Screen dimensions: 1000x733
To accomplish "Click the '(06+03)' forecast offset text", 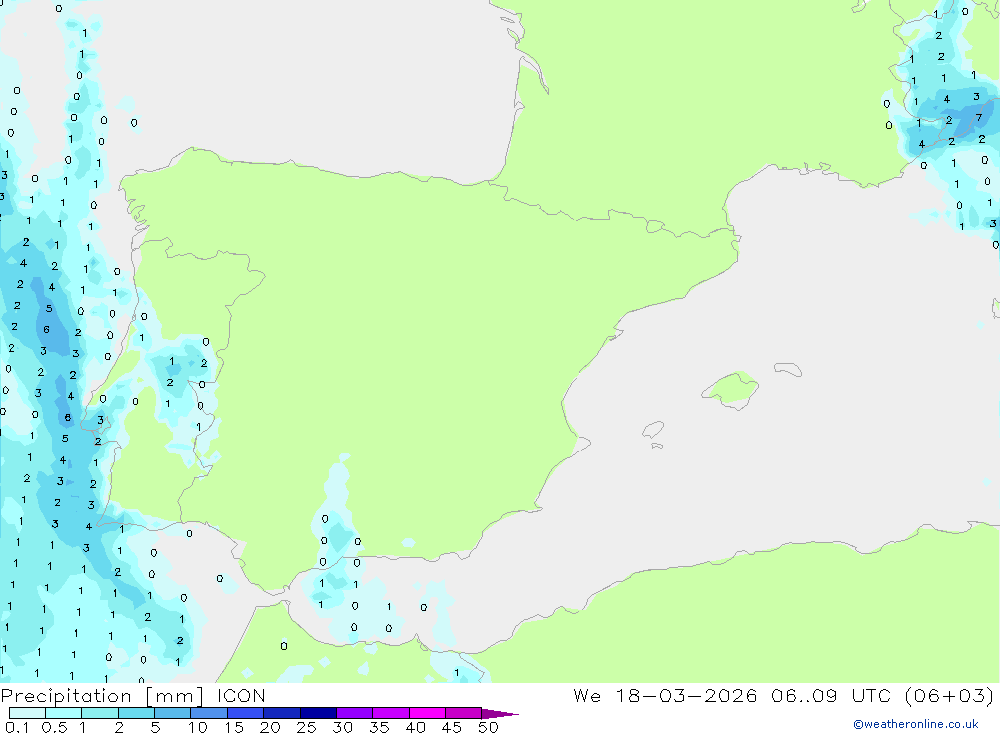I will 949,695.
